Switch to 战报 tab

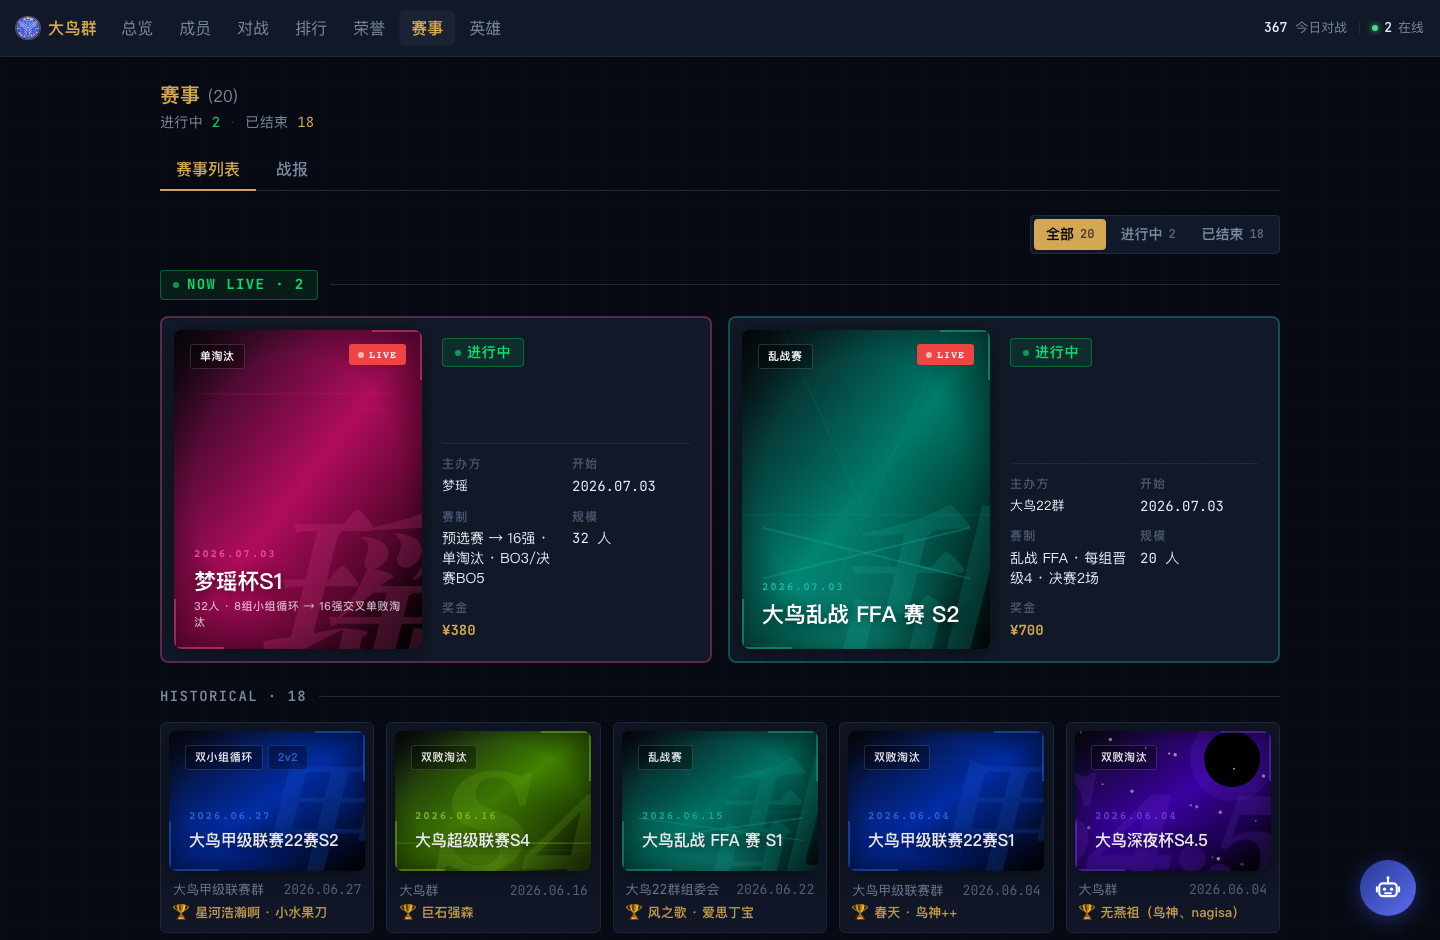(x=292, y=170)
